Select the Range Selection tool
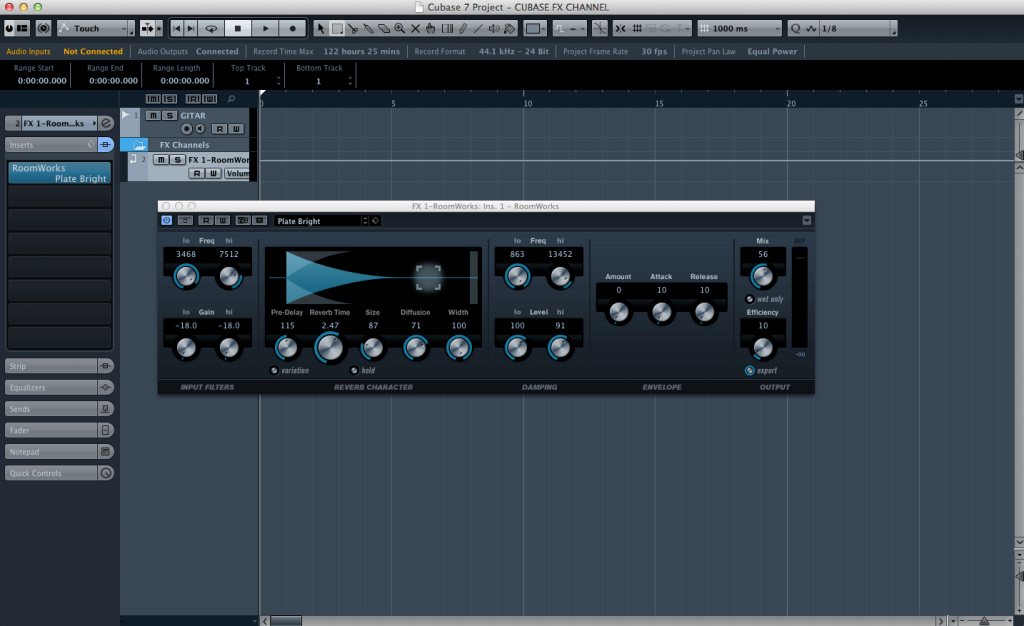This screenshot has height=626, width=1024. pos(337,29)
